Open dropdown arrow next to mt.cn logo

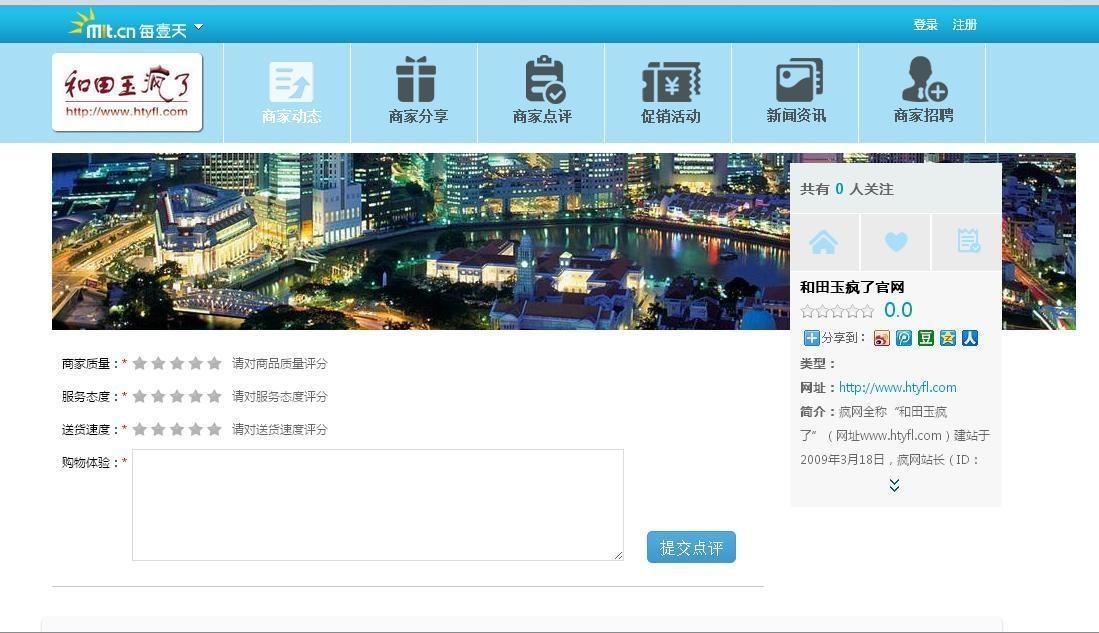(198, 27)
